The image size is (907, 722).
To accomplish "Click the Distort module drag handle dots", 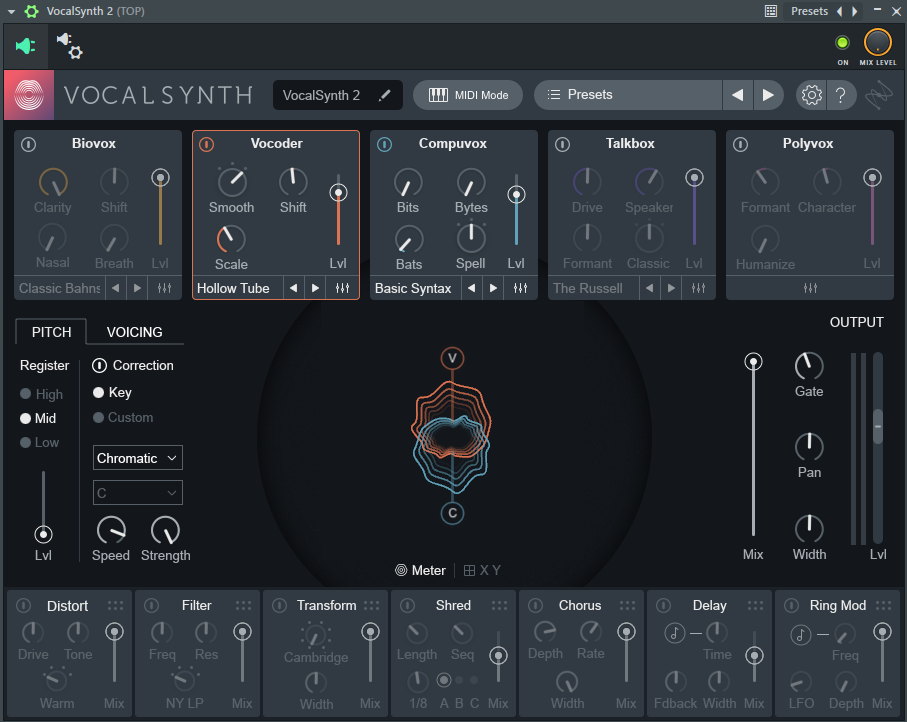I will click(115, 605).
